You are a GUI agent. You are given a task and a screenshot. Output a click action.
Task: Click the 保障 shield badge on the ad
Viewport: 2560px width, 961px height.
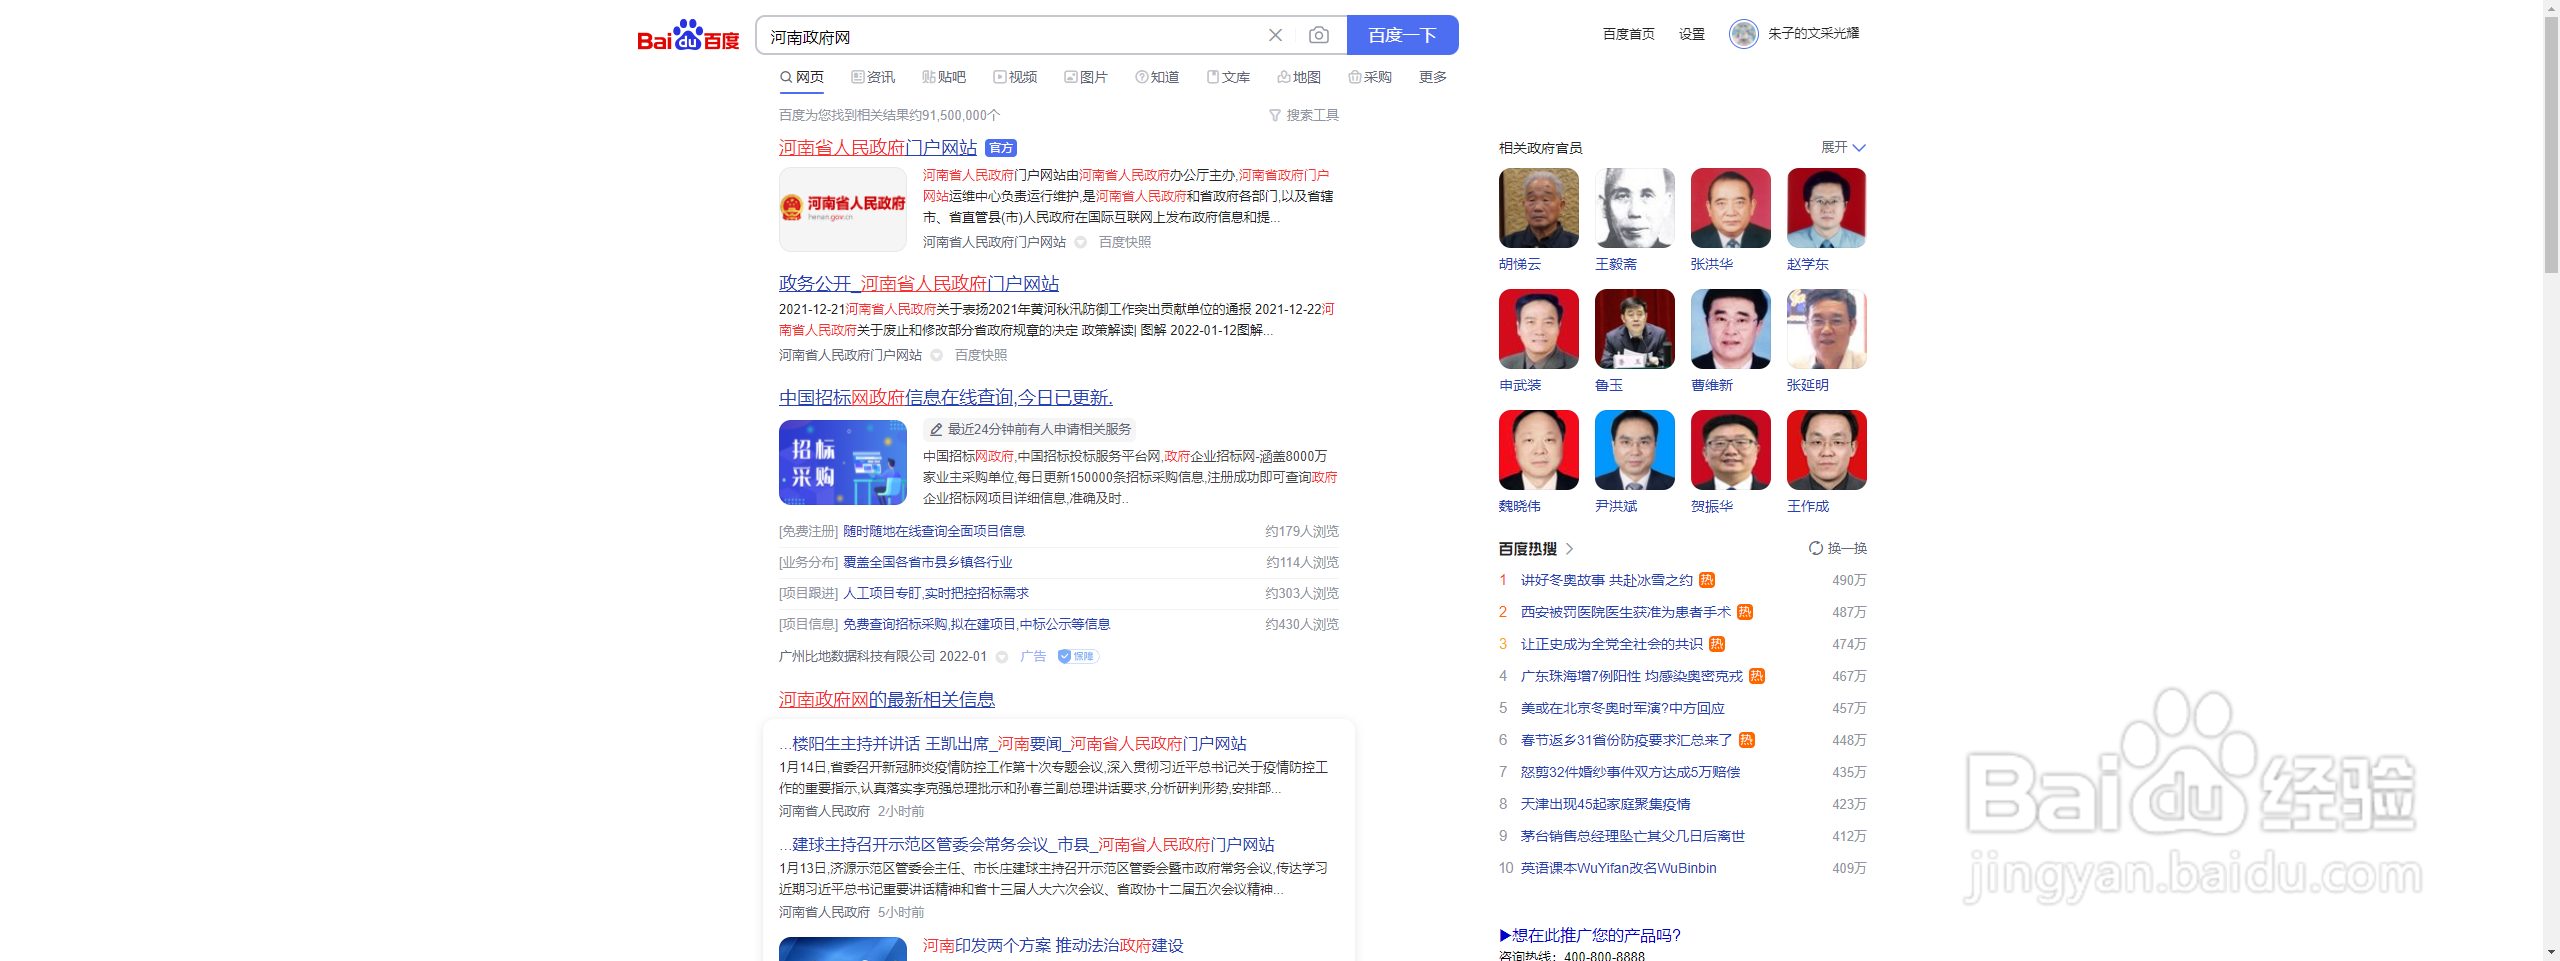[1078, 656]
